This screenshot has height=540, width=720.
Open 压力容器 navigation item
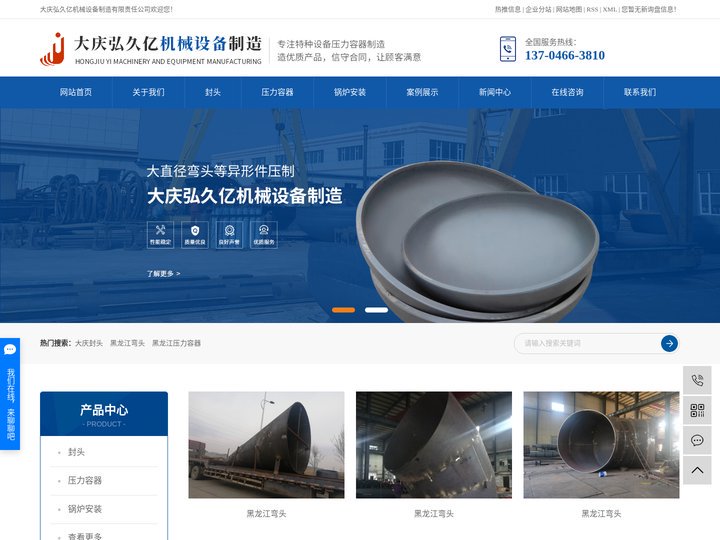point(277,92)
